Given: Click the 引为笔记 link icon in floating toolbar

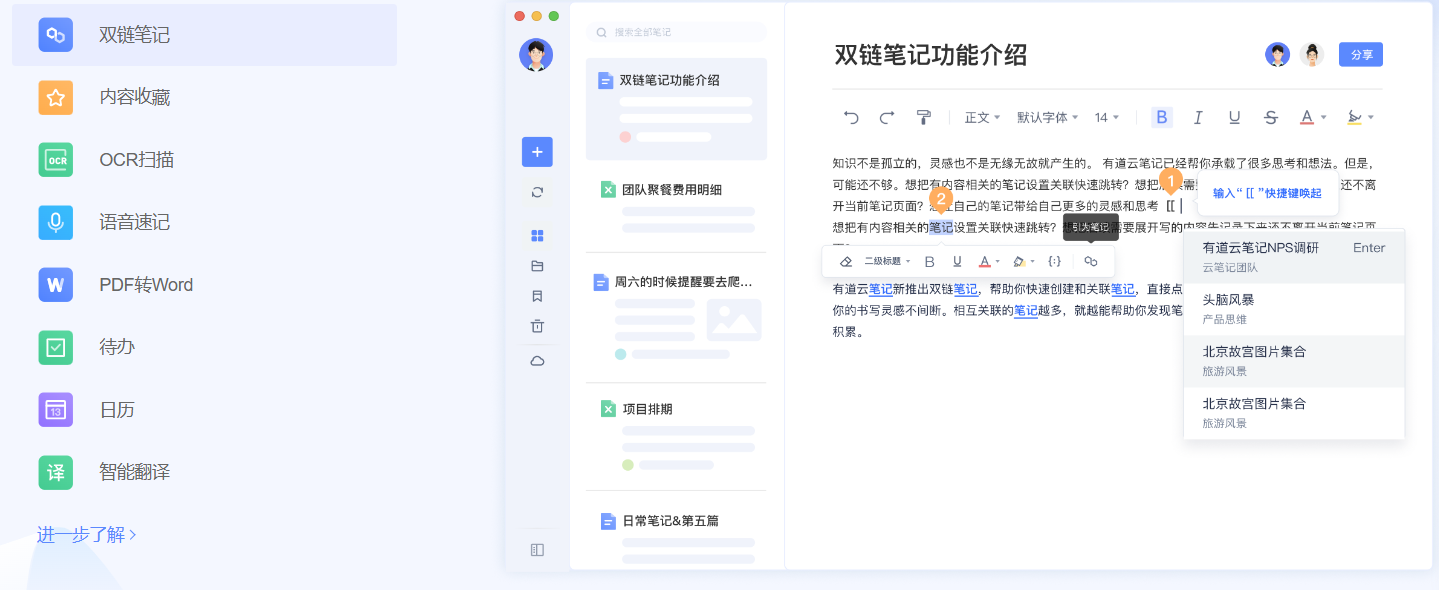Looking at the screenshot, I should point(1090,261).
